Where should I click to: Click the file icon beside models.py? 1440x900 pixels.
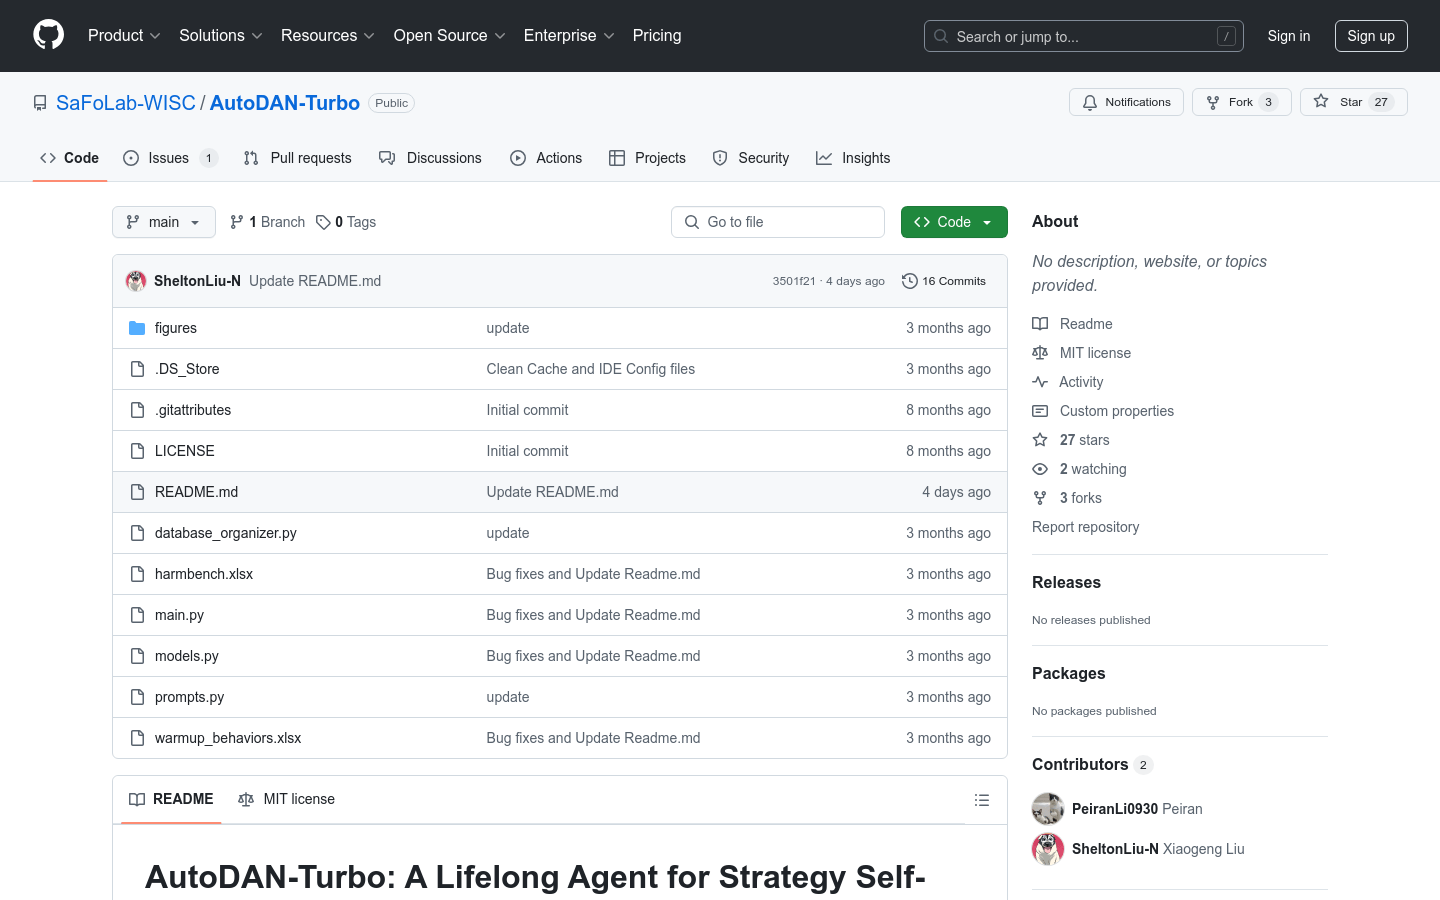(137, 656)
